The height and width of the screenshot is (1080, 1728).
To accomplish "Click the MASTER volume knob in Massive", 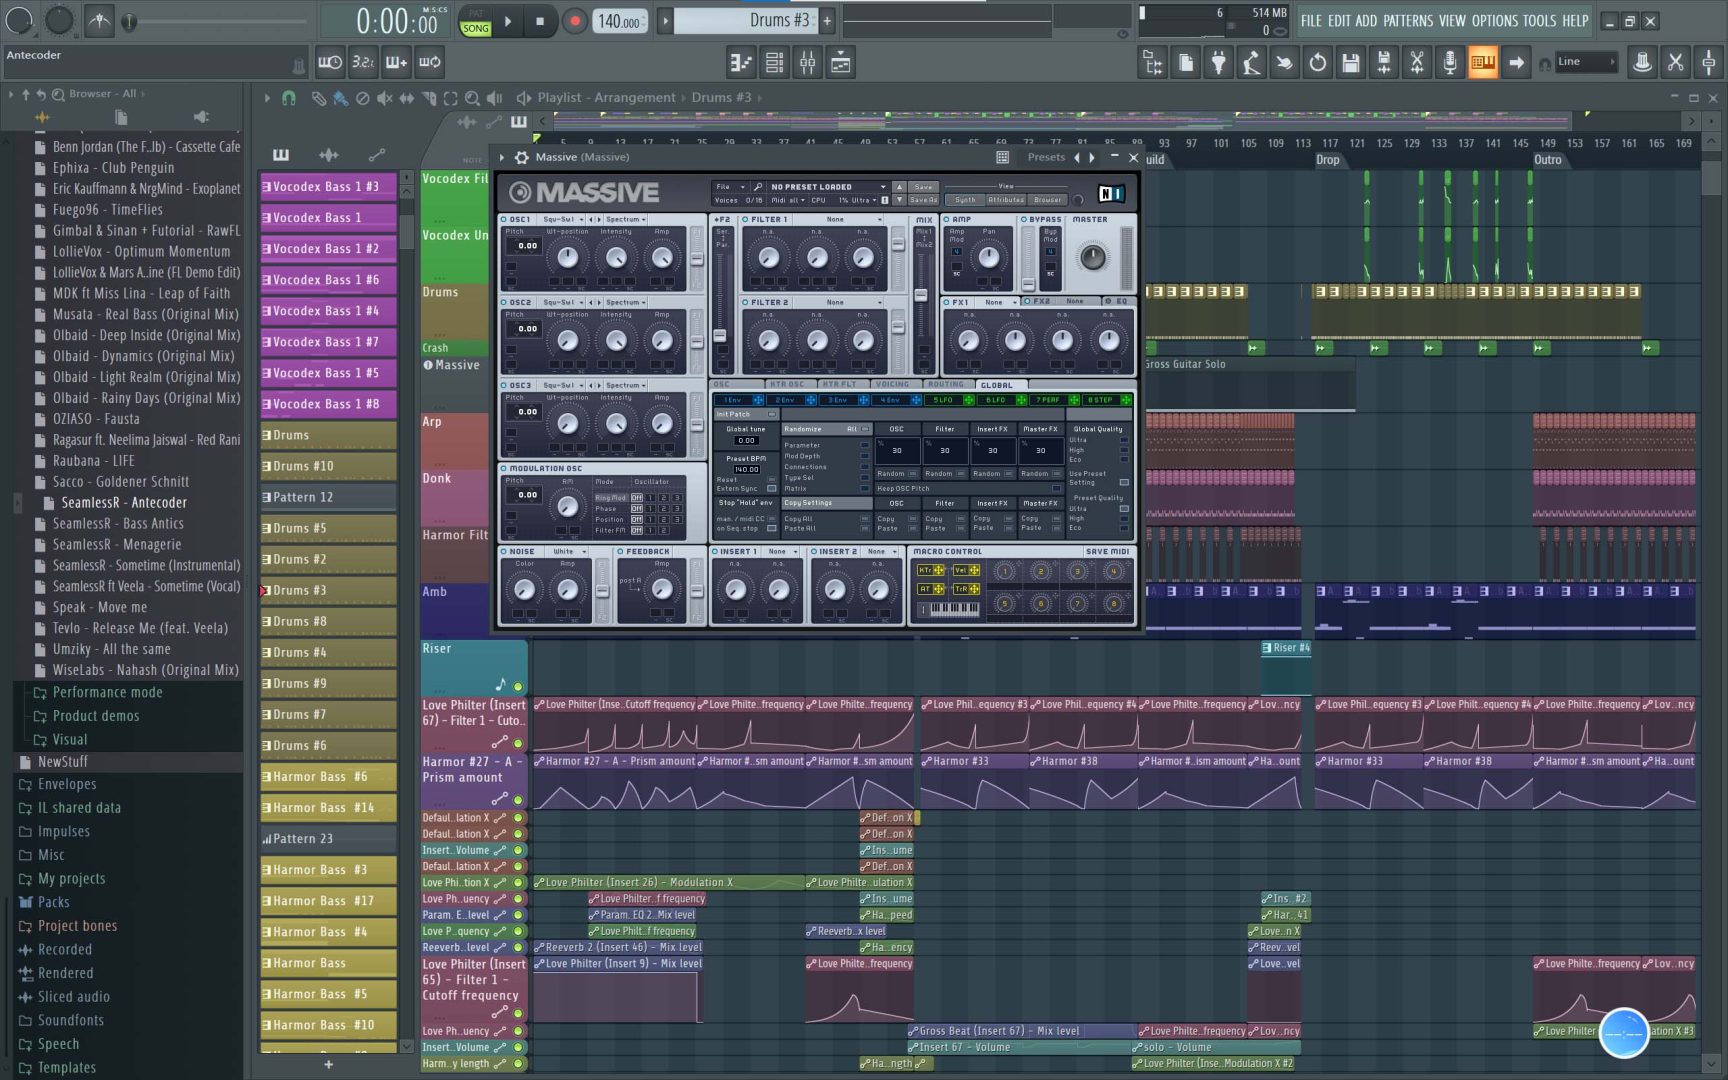I will pos(1093,257).
